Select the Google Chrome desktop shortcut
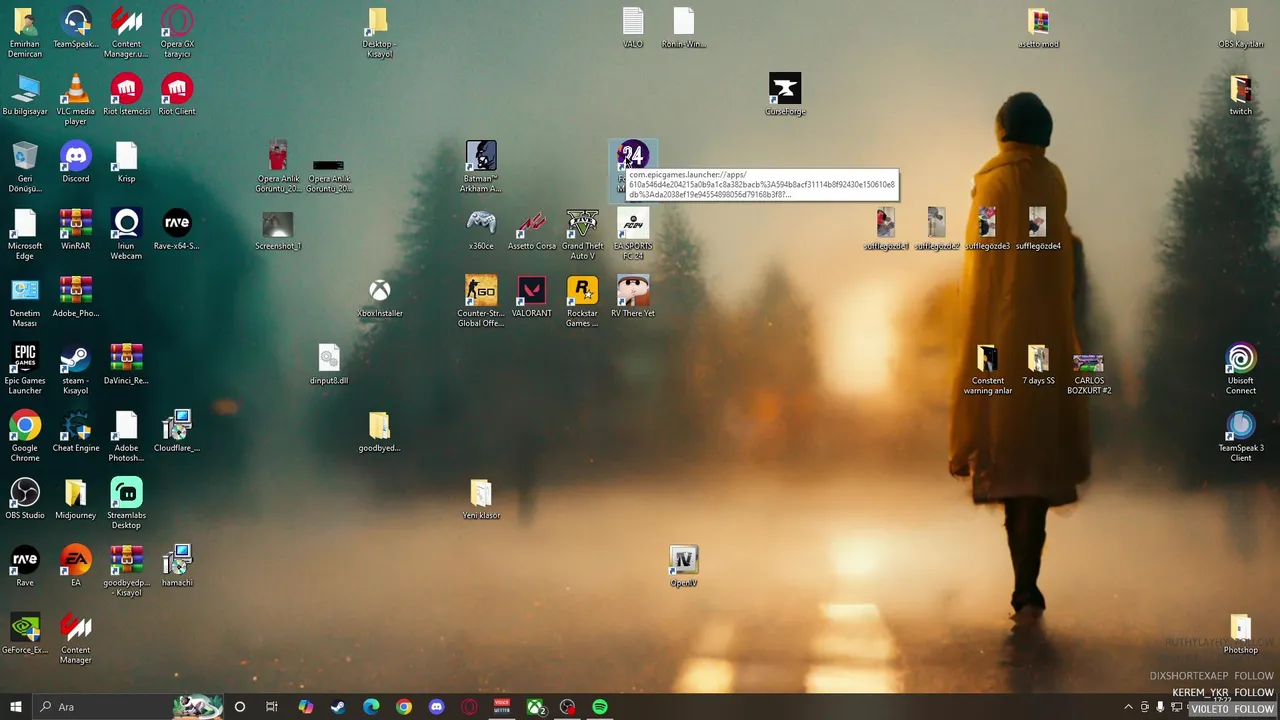The height and width of the screenshot is (720, 1280). click(x=25, y=436)
